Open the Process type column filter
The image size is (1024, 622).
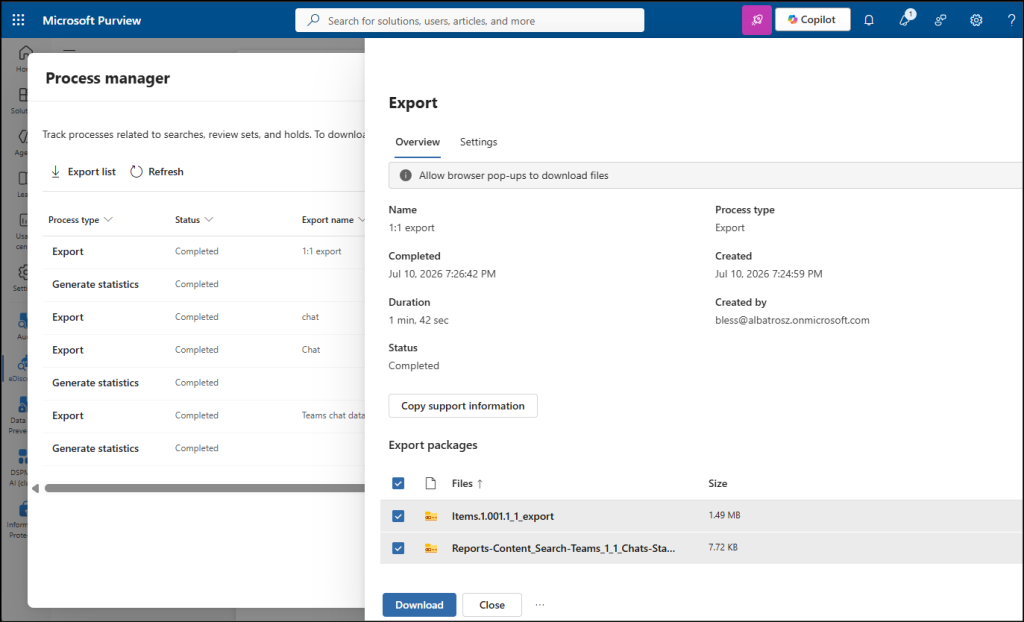pos(108,220)
